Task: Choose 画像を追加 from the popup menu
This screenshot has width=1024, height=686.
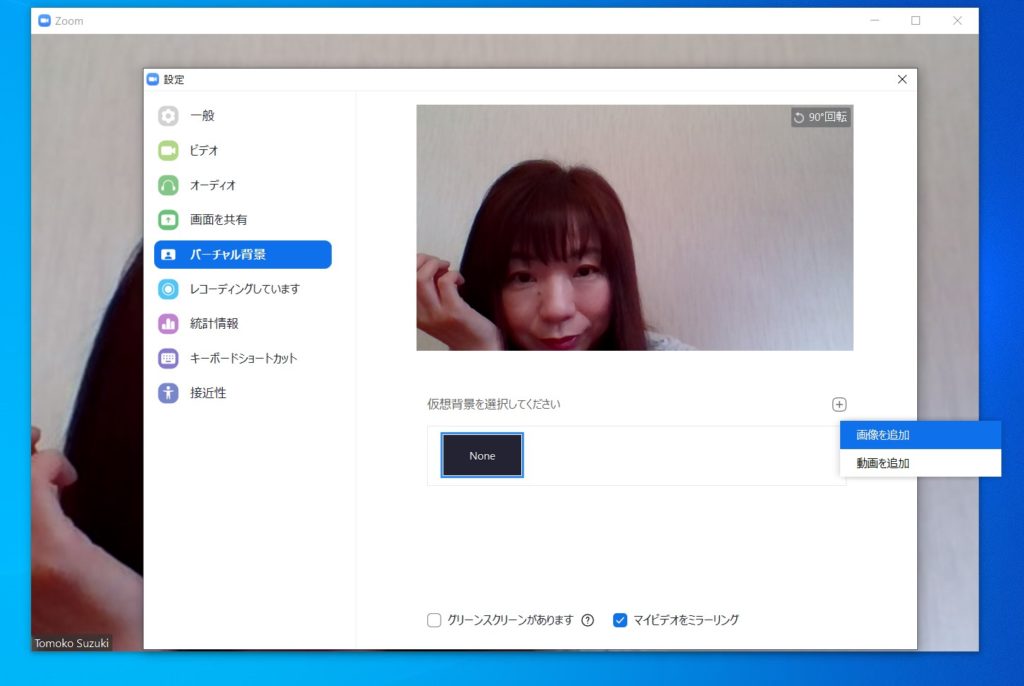Action: point(920,435)
